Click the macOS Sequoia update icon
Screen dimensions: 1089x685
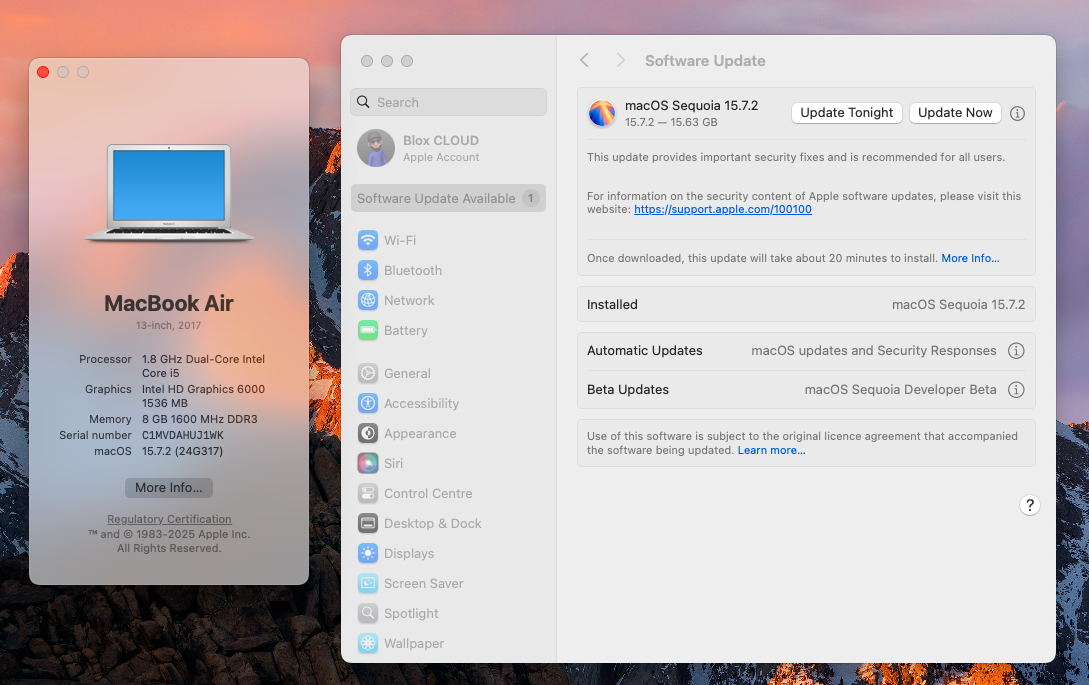(601, 113)
